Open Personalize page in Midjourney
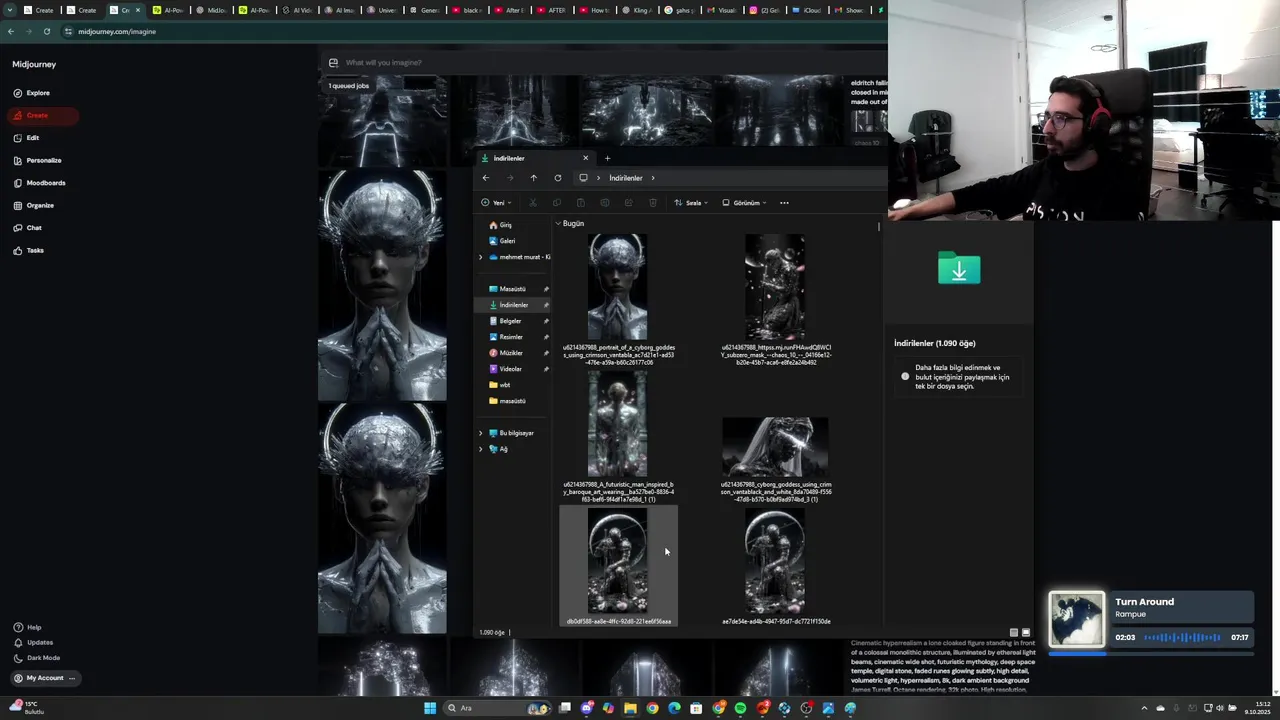Viewport: 1280px width, 720px height. (37, 160)
